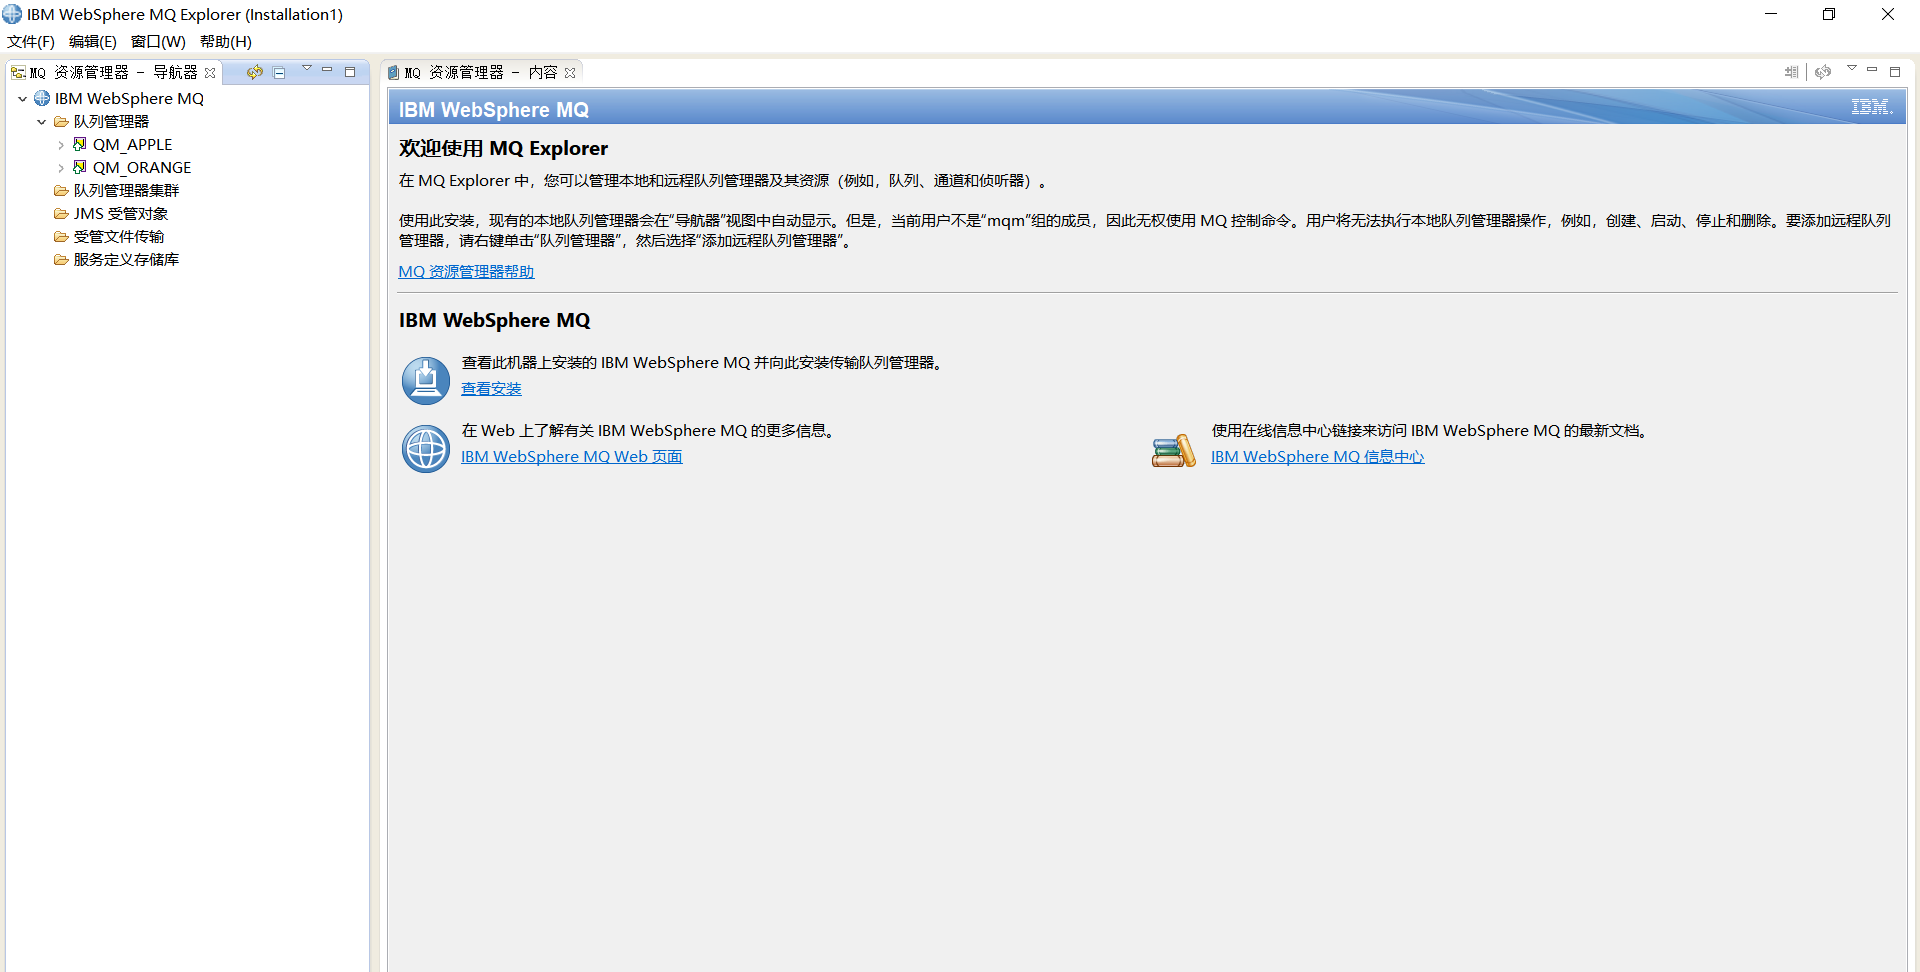Click the 欢迎使用 MQ Explorer heading
The height and width of the screenshot is (972, 1920).
coord(503,148)
